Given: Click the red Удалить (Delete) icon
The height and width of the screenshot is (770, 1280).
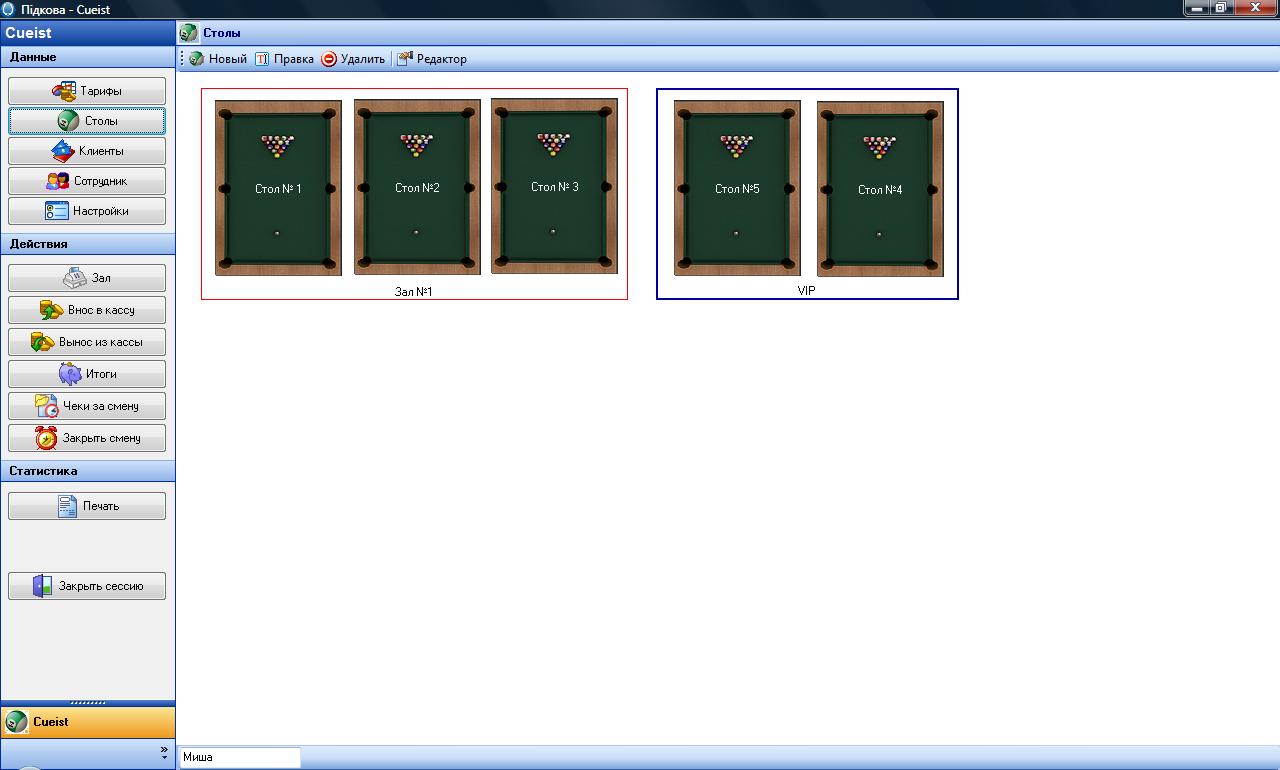Looking at the screenshot, I should pyautogui.click(x=329, y=59).
